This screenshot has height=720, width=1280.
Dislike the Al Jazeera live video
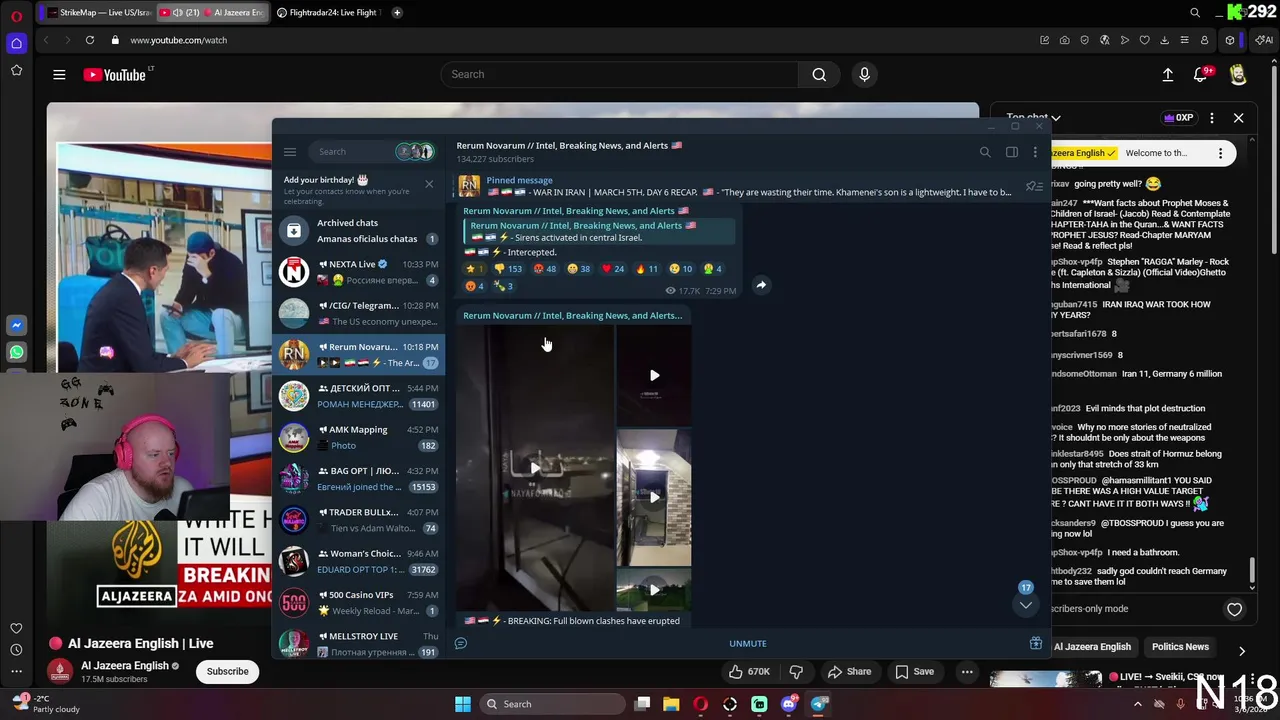click(796, 671)
